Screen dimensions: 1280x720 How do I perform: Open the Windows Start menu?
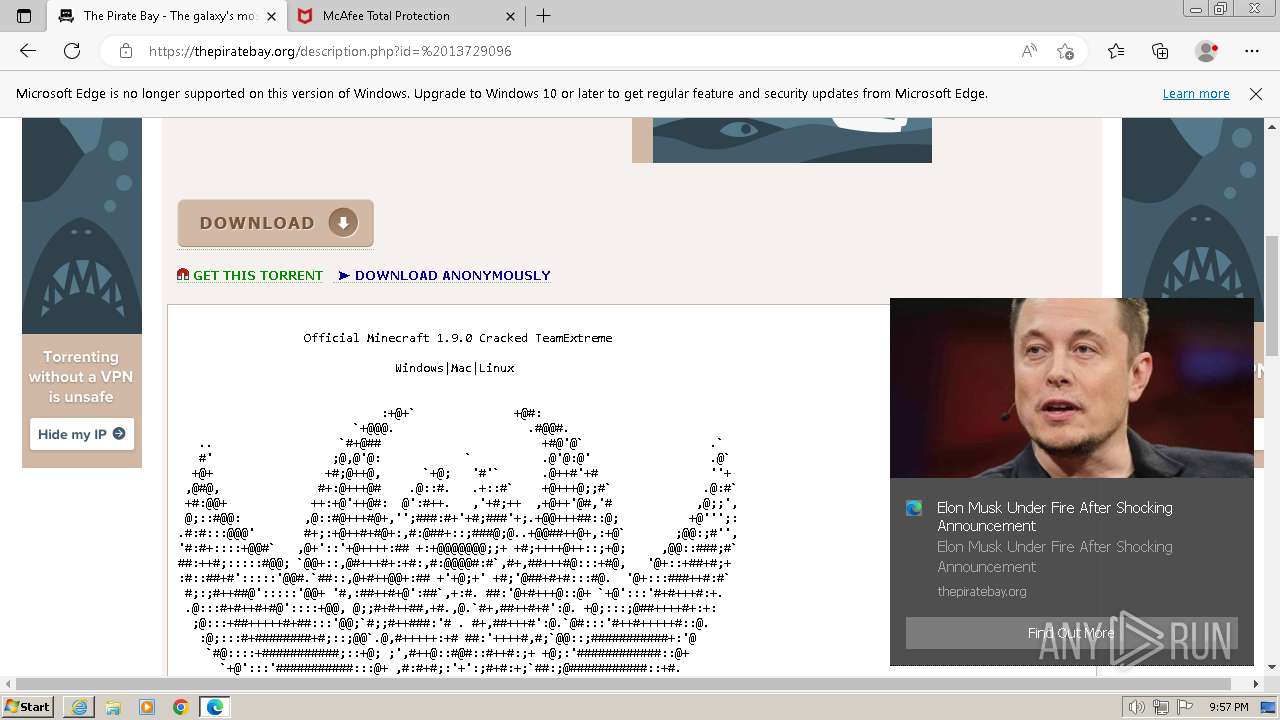click(27, 707)
